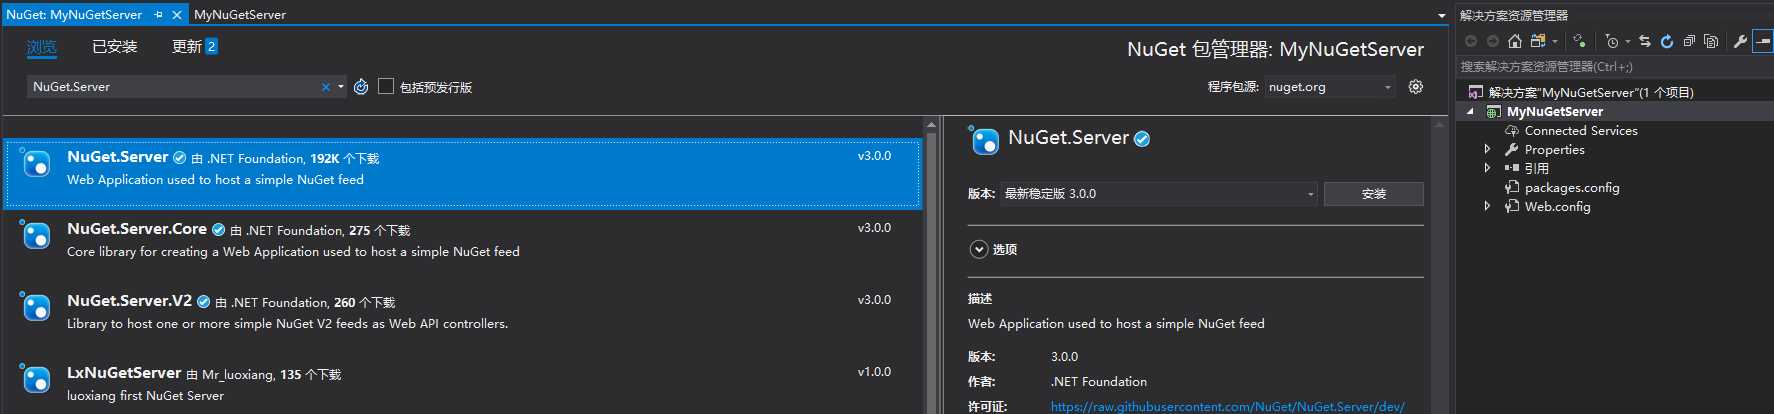Image resolution: width=1774 pixels, height=414 pixels.
Task: Click the connected service status toolbar icon
Action: pos(1579,41)
